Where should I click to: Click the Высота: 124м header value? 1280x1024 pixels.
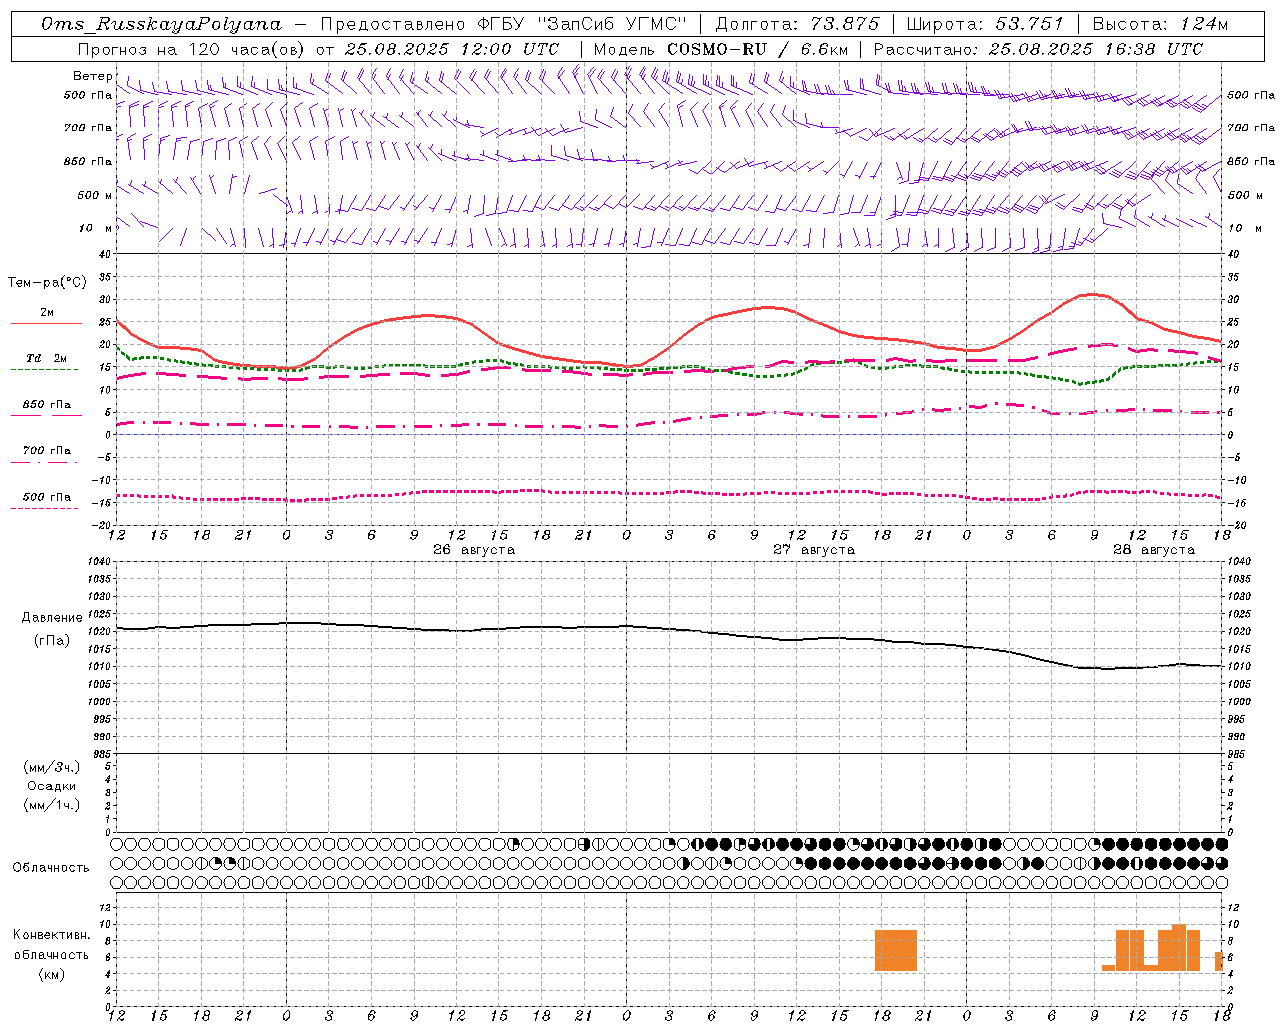tap(1160, 24)
